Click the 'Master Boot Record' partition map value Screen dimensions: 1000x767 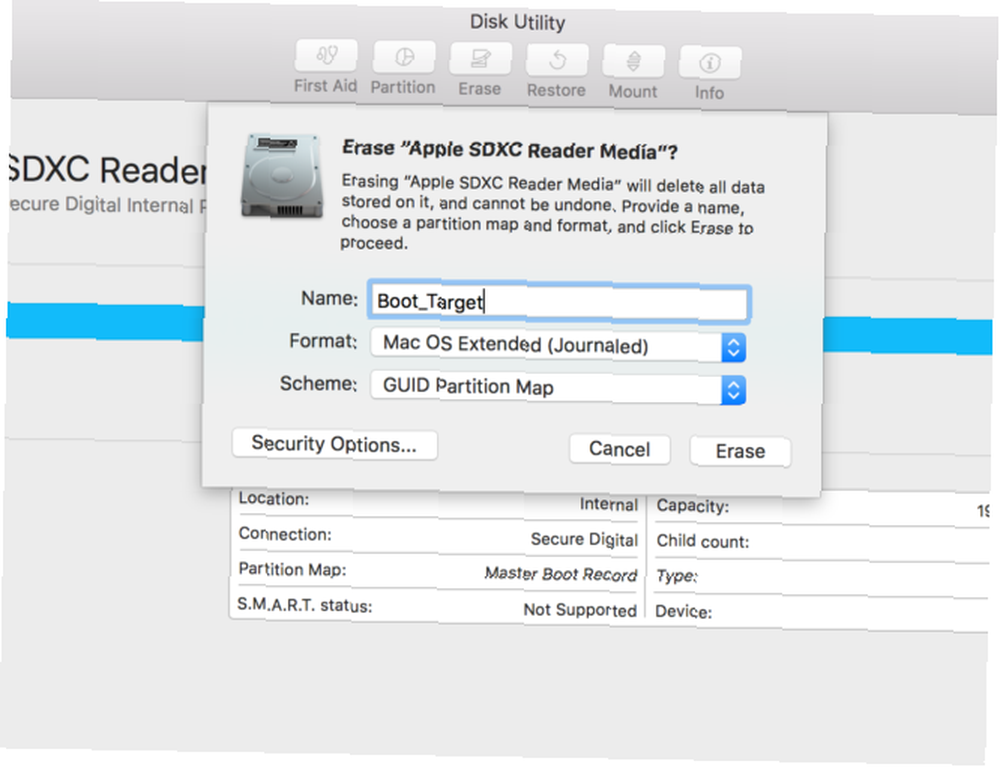point(561,574)
